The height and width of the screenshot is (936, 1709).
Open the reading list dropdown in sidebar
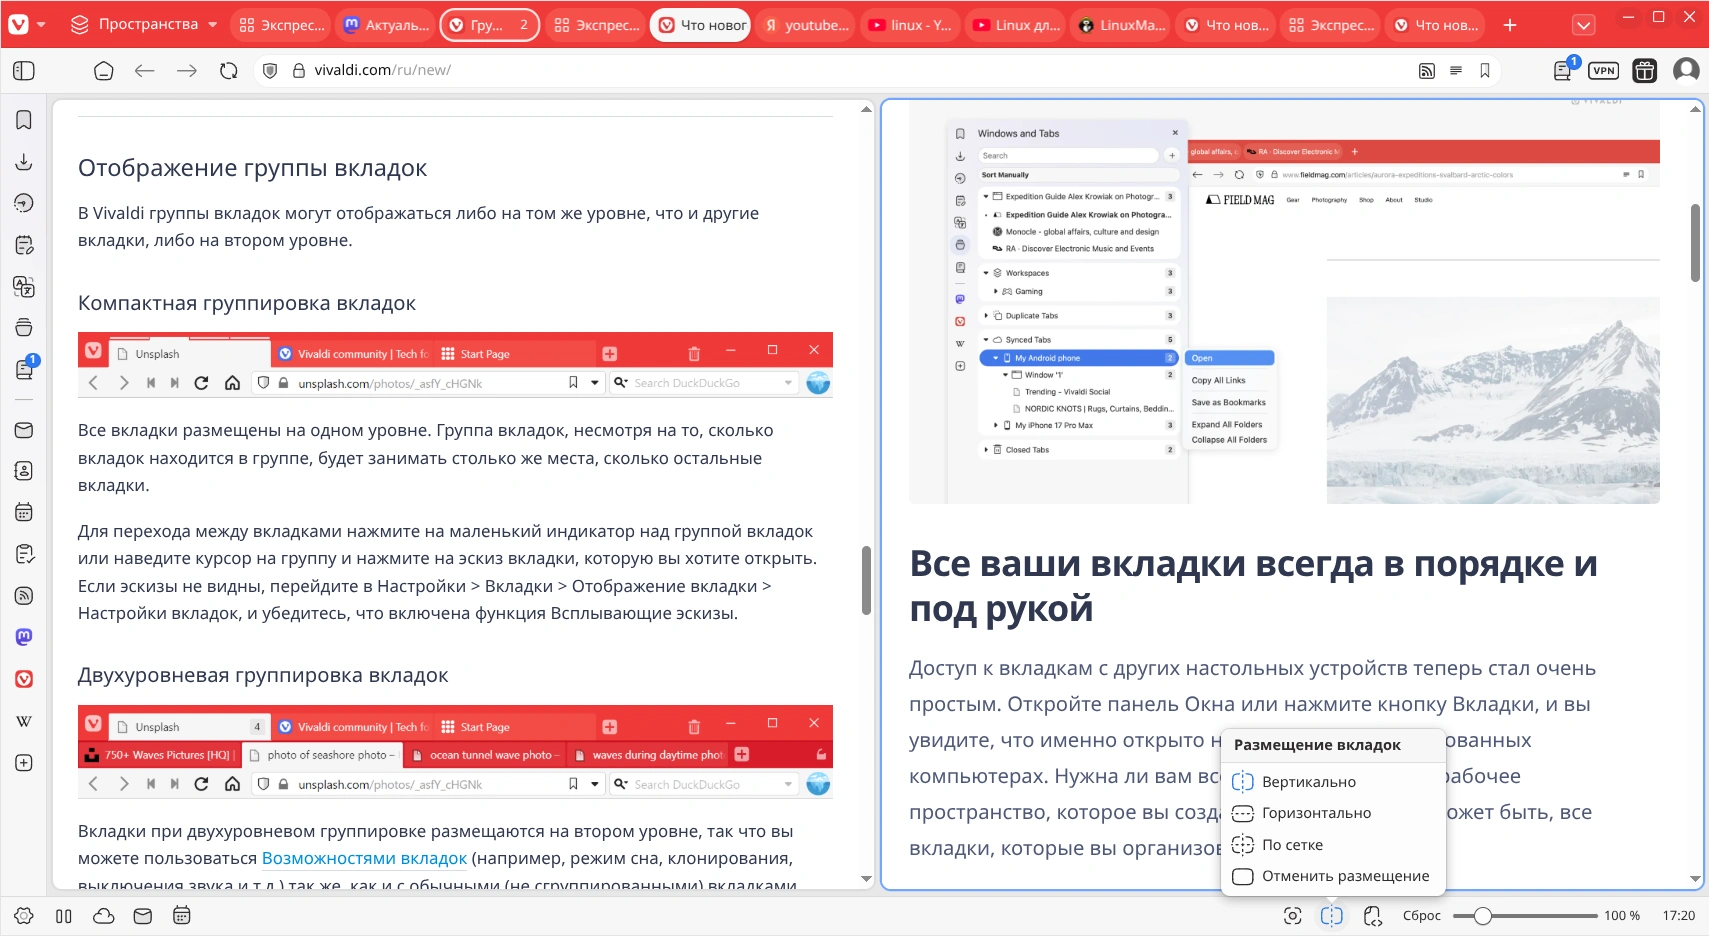pos(22,368)
